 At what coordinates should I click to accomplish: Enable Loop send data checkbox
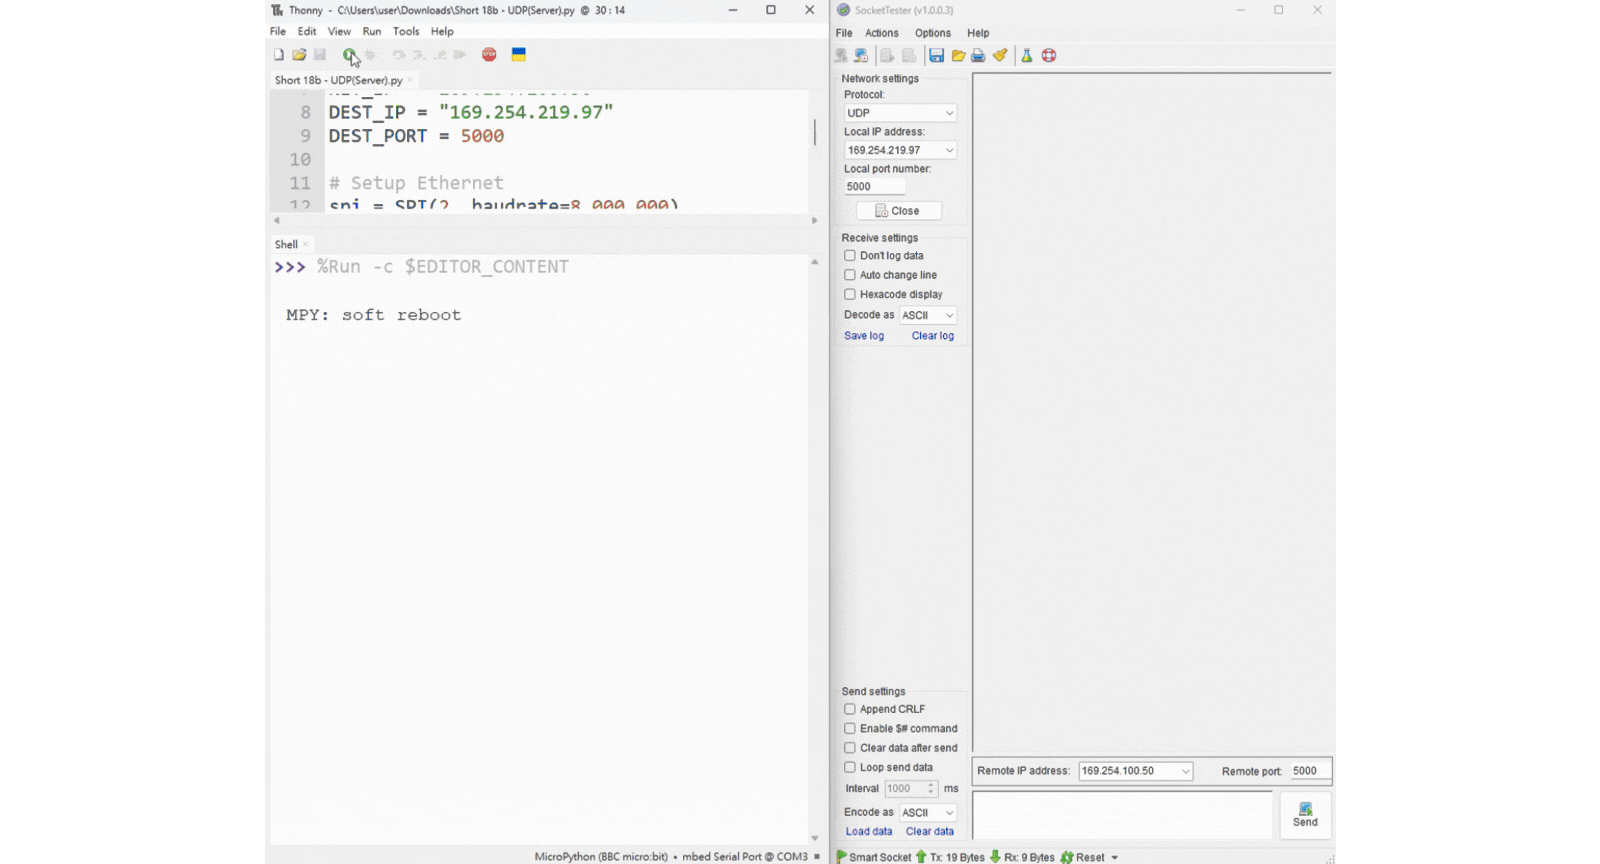click(x=850, y=768)
